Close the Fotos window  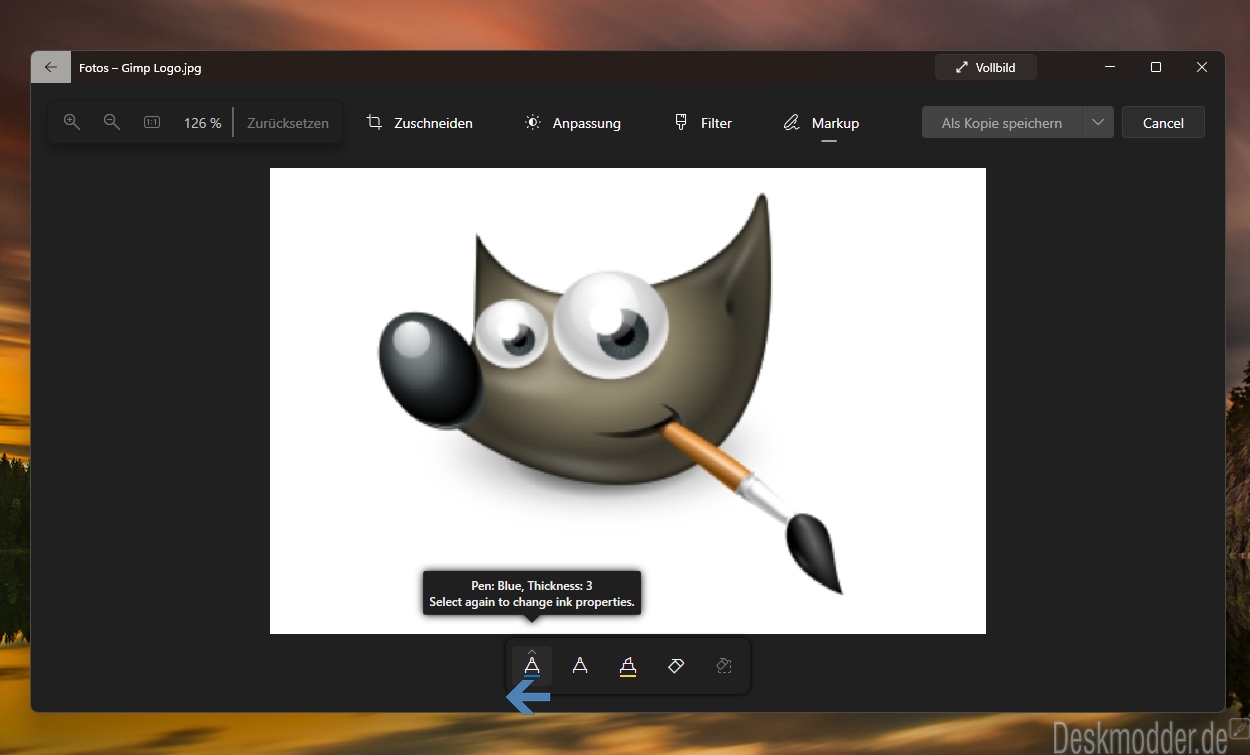pyautogui.click(x=1202, y=67)
